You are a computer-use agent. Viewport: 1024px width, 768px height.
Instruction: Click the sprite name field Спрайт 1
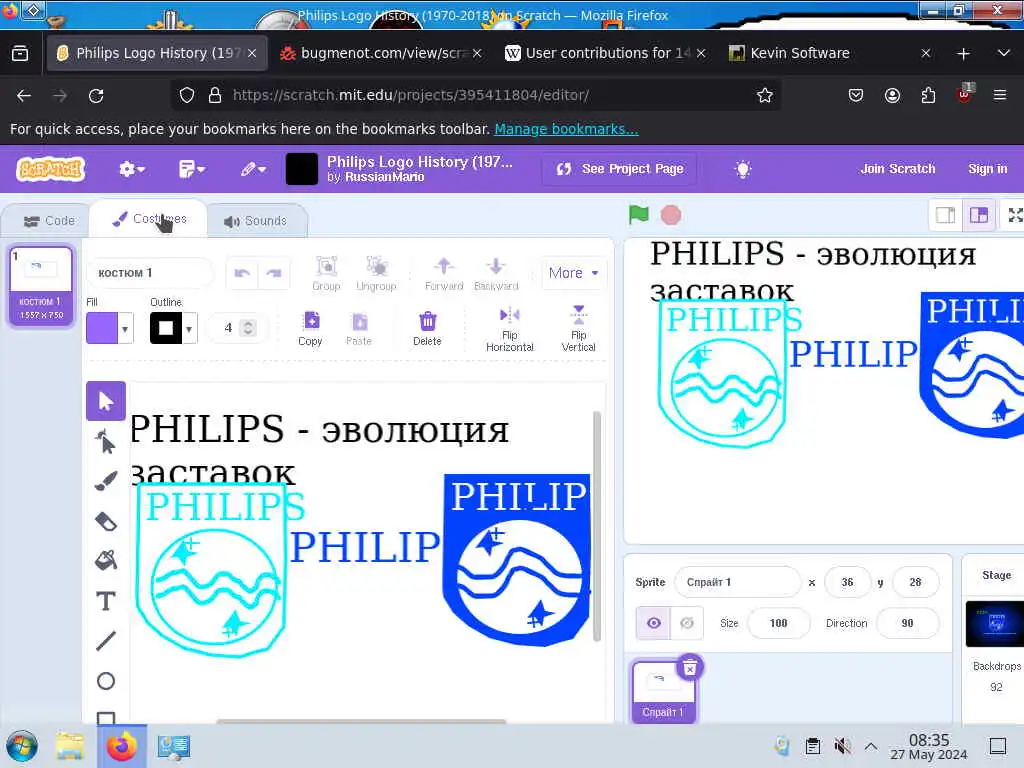737,582
